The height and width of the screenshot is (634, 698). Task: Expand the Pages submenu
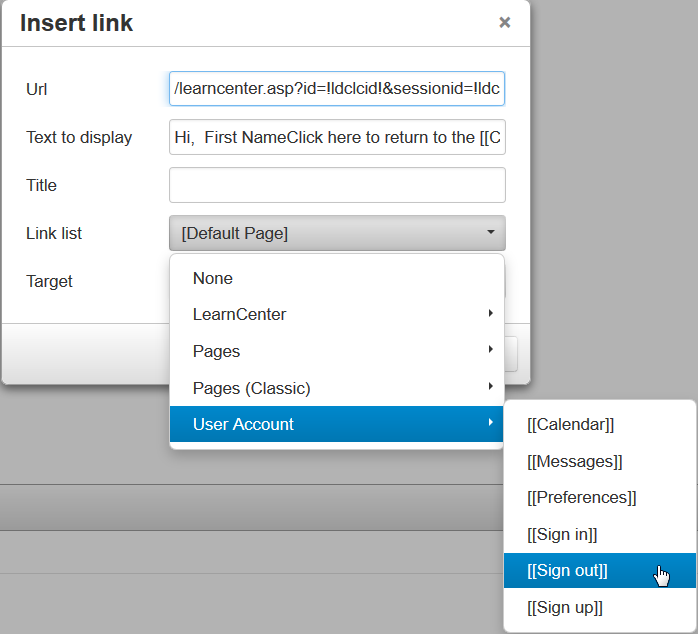[x=217, y=351]
